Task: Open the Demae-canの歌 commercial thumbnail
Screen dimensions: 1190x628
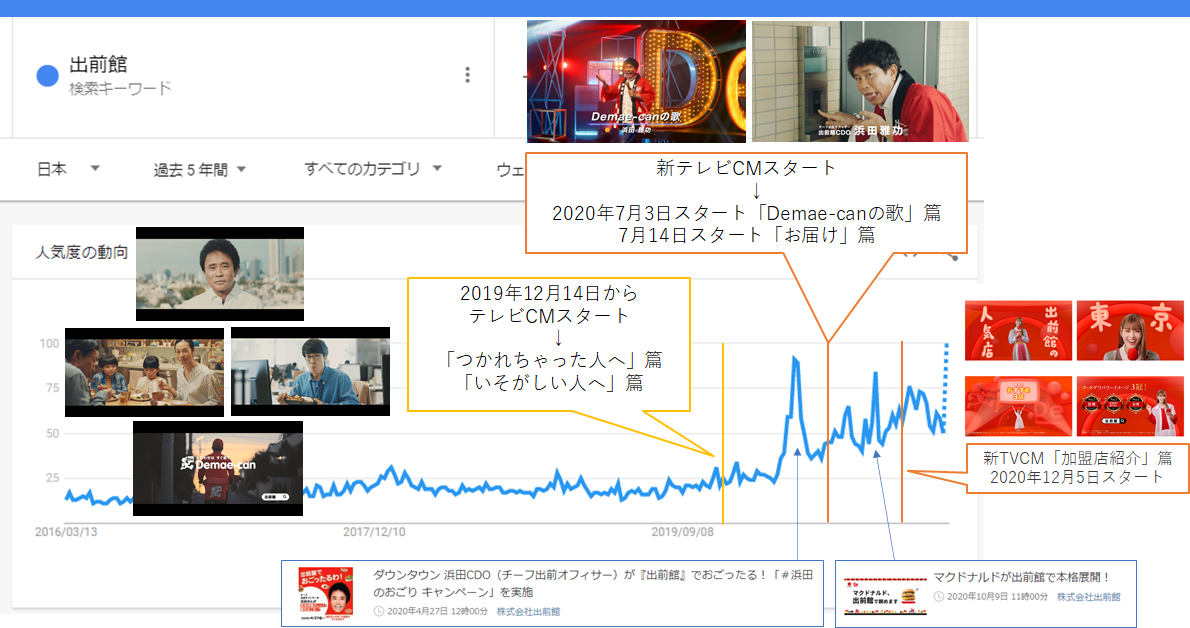Action: point(636,81)
